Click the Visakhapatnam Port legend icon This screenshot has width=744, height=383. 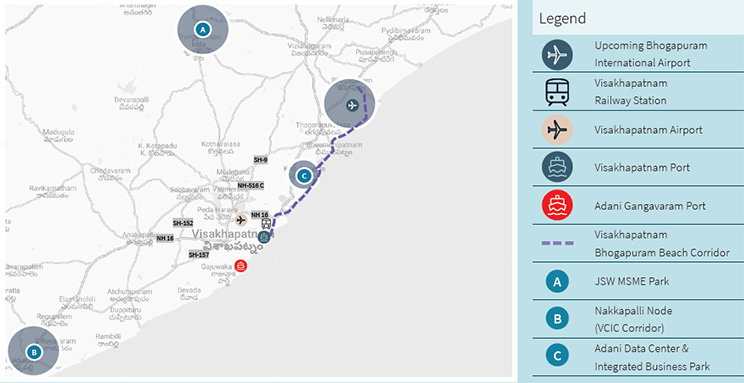(558, 168)
